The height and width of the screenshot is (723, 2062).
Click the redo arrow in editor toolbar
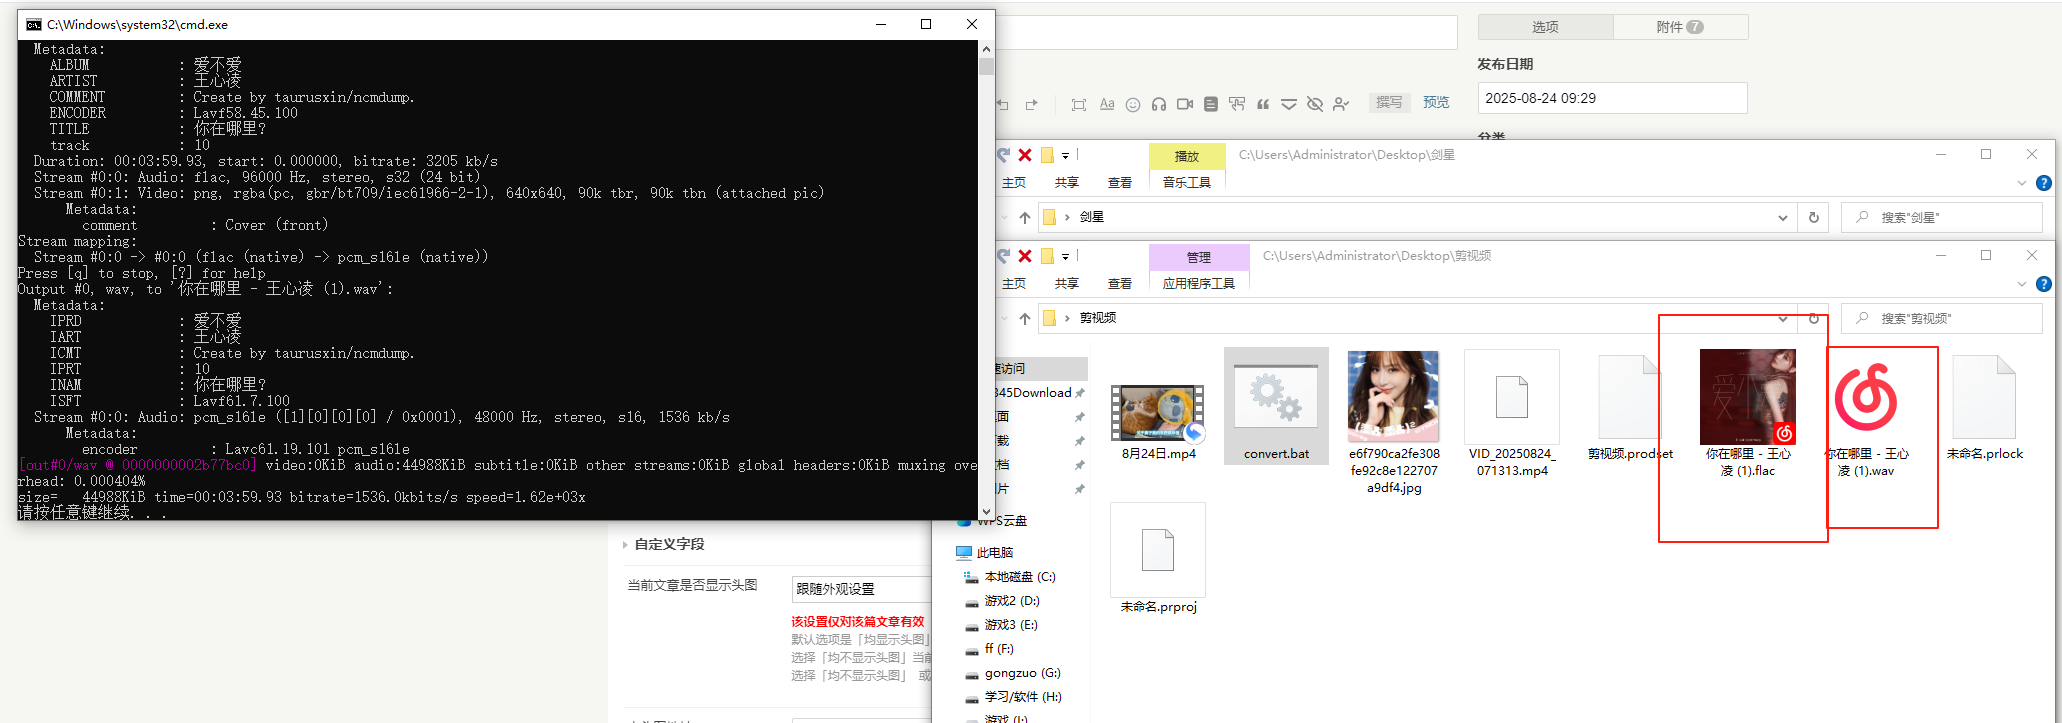1032,104
